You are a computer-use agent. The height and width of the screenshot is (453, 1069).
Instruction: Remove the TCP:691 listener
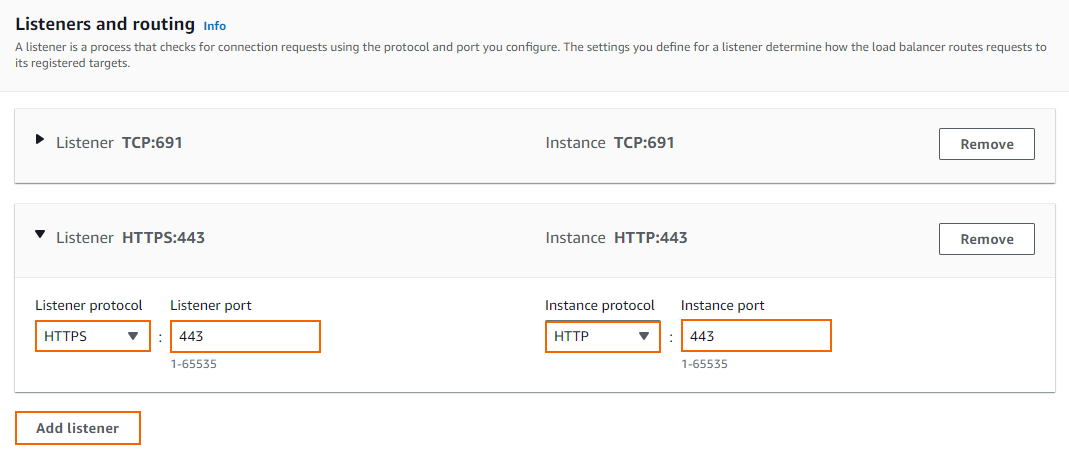click(987, 144)
